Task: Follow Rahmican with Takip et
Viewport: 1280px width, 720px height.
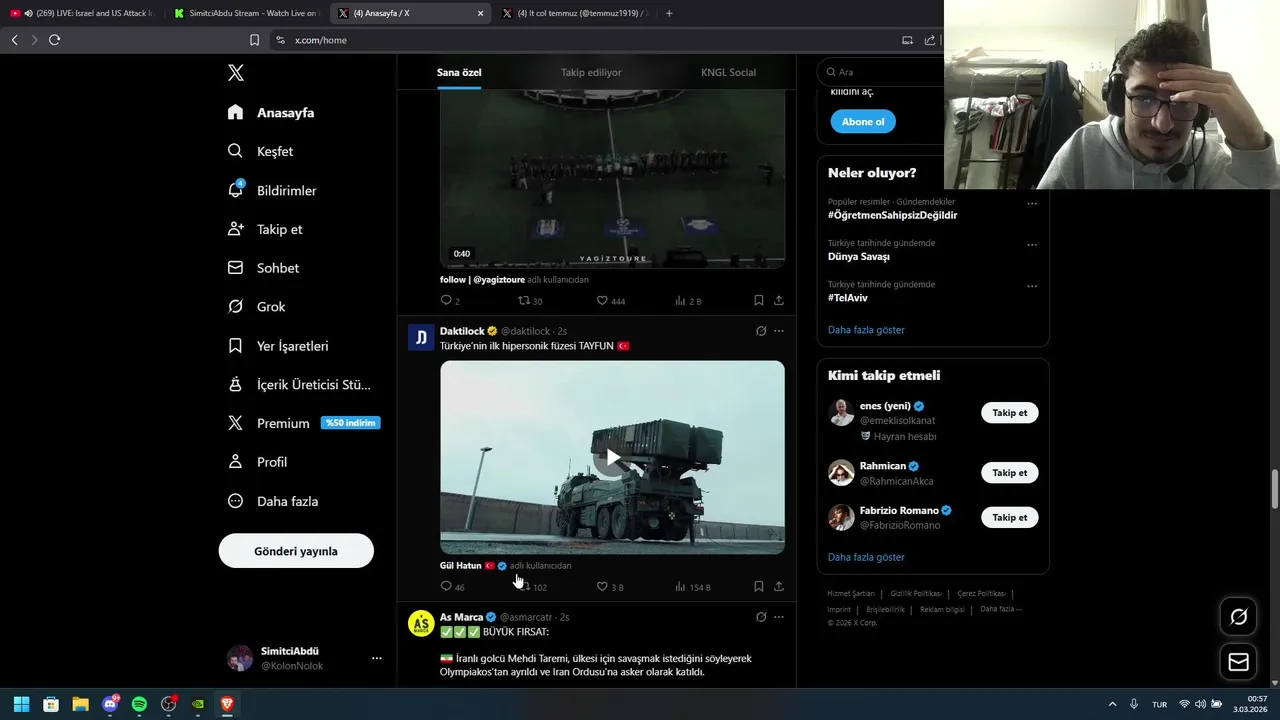Action: point(1010,473)
